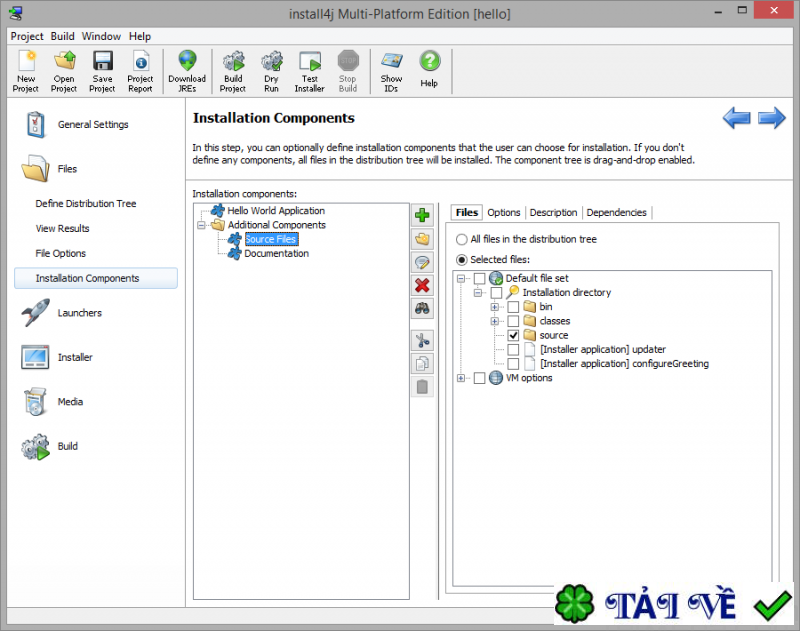Click the comment bubble icon
The height and width of the screenshot is (631, 800).
tap(422, 262)
